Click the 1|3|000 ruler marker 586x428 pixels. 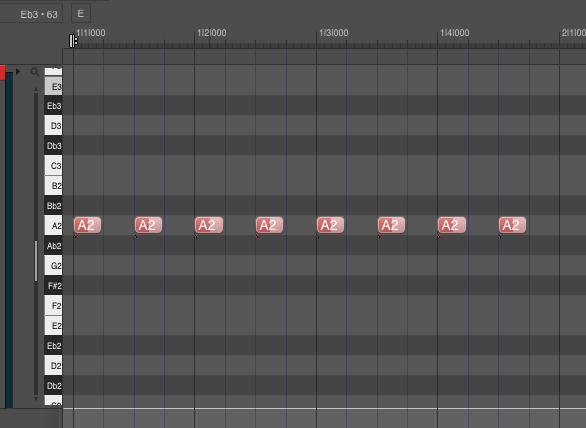tap(334, 33)
